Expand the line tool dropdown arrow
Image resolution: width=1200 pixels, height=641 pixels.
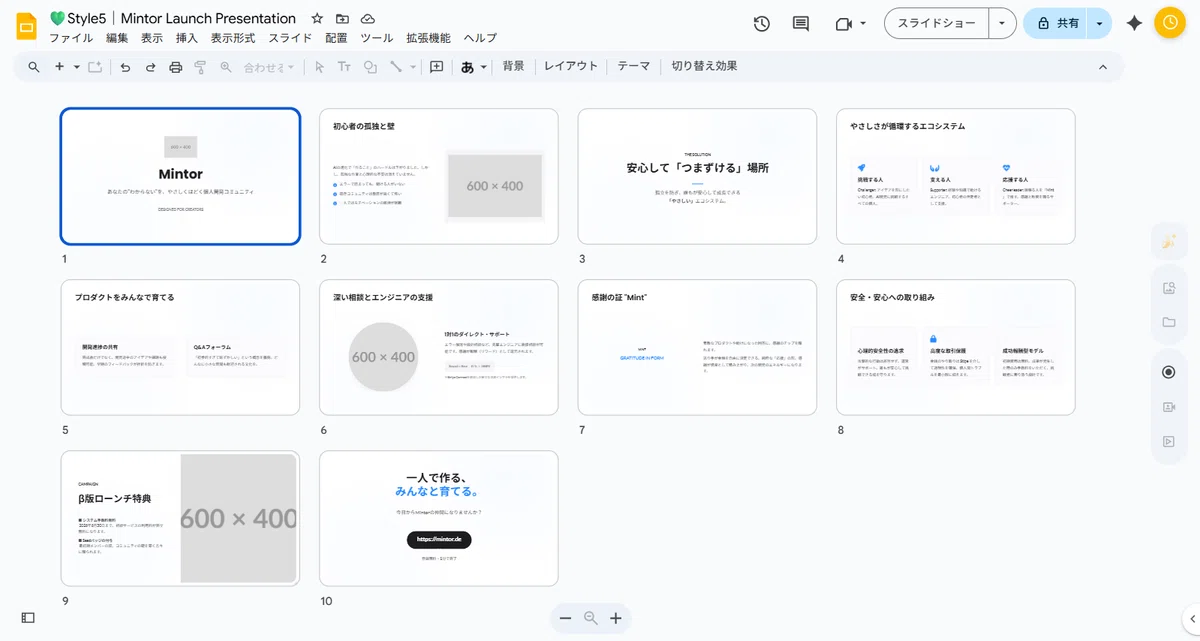[x=413, y=67]
